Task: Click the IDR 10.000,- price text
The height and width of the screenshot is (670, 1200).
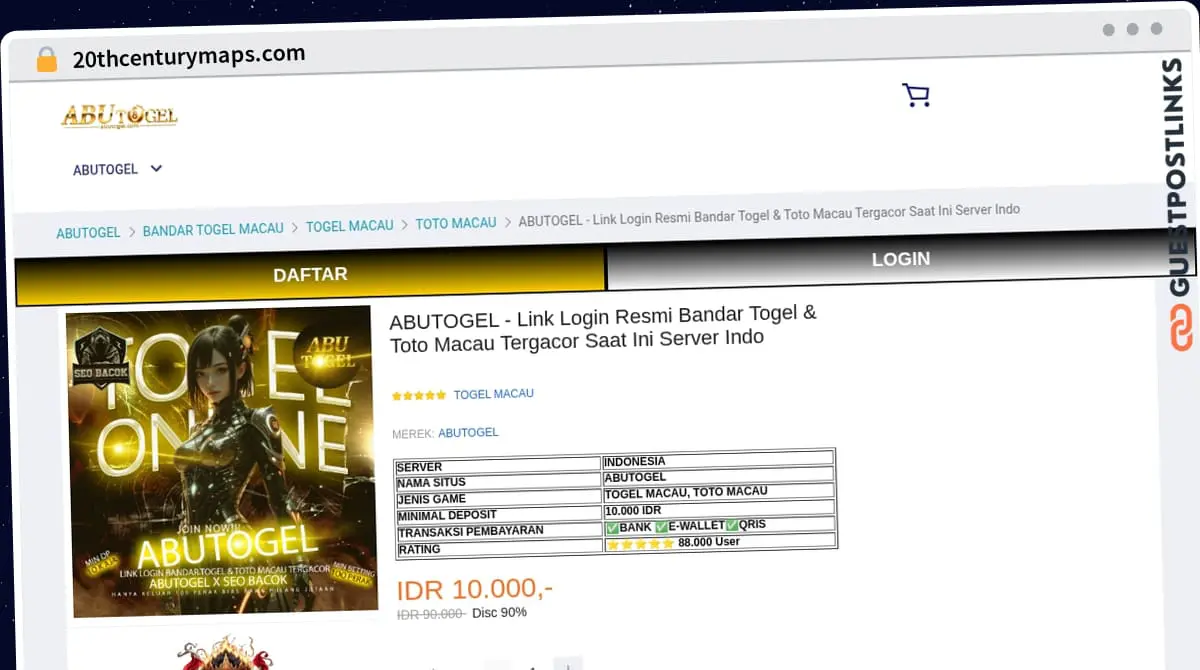Action: pos(475,590)
